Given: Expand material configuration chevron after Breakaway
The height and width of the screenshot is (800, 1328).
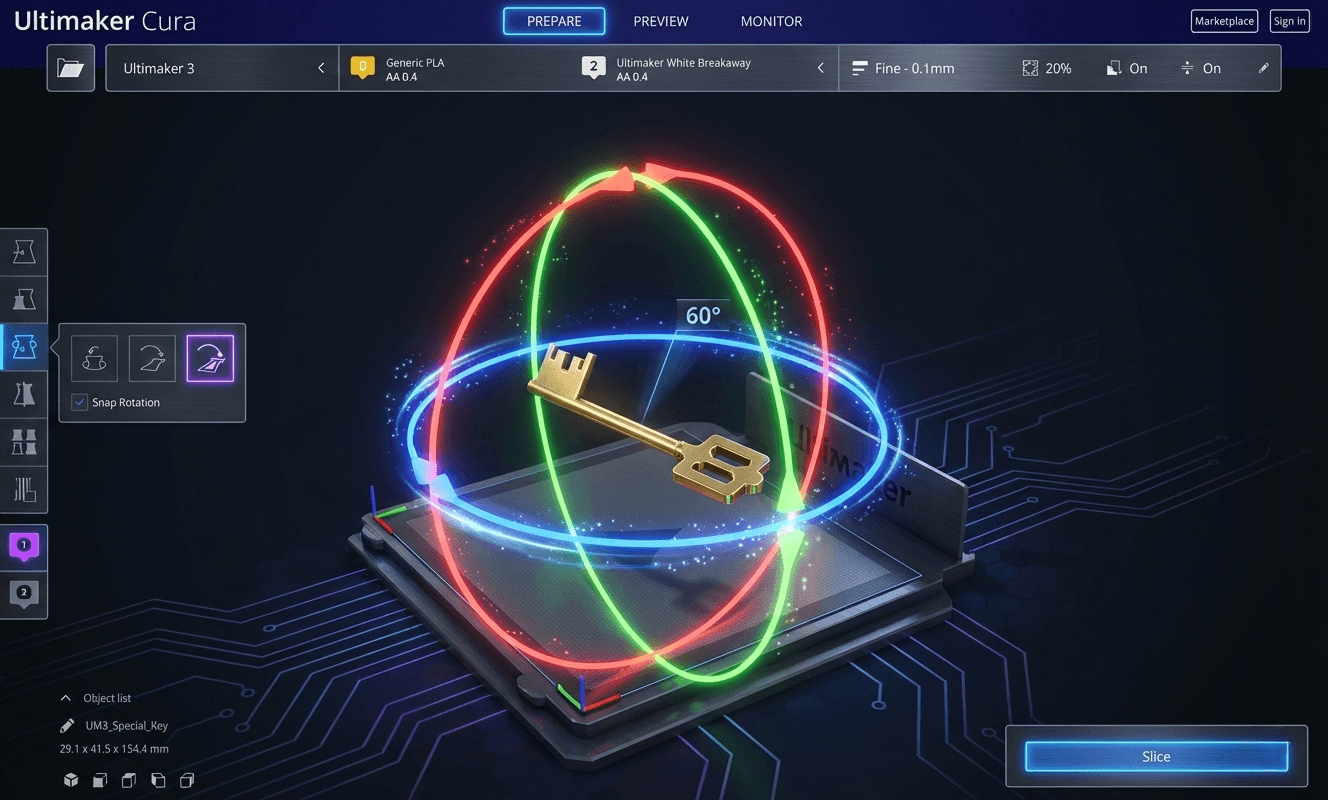Looking at the screenshot, I should point(821,68).
